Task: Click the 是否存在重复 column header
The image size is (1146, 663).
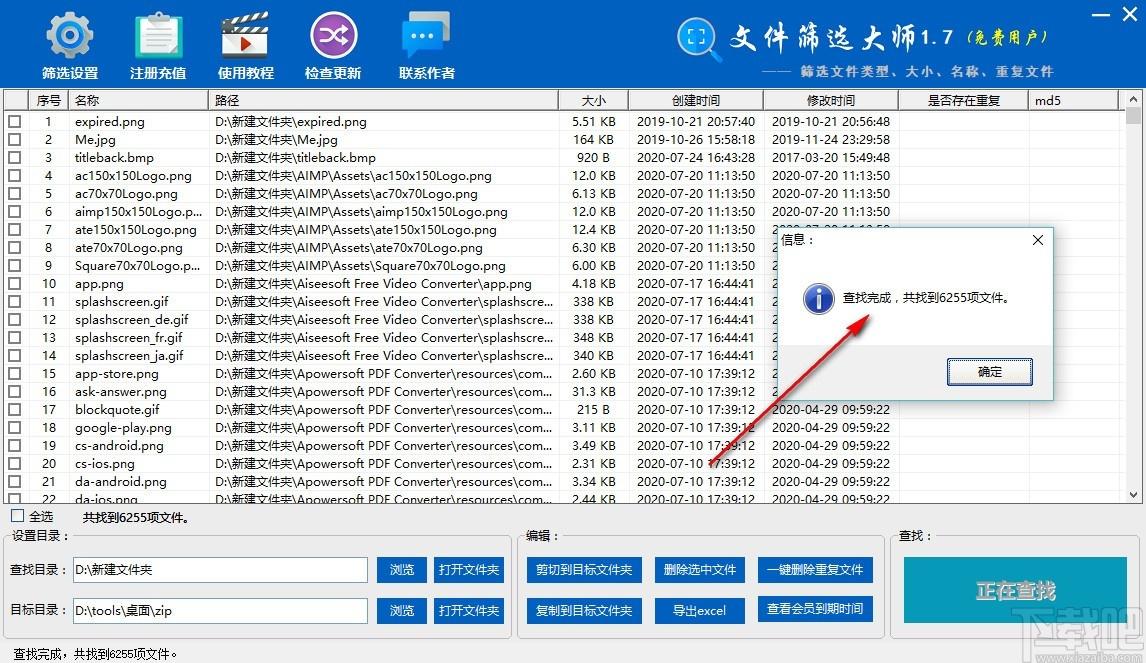Action: 963,100
